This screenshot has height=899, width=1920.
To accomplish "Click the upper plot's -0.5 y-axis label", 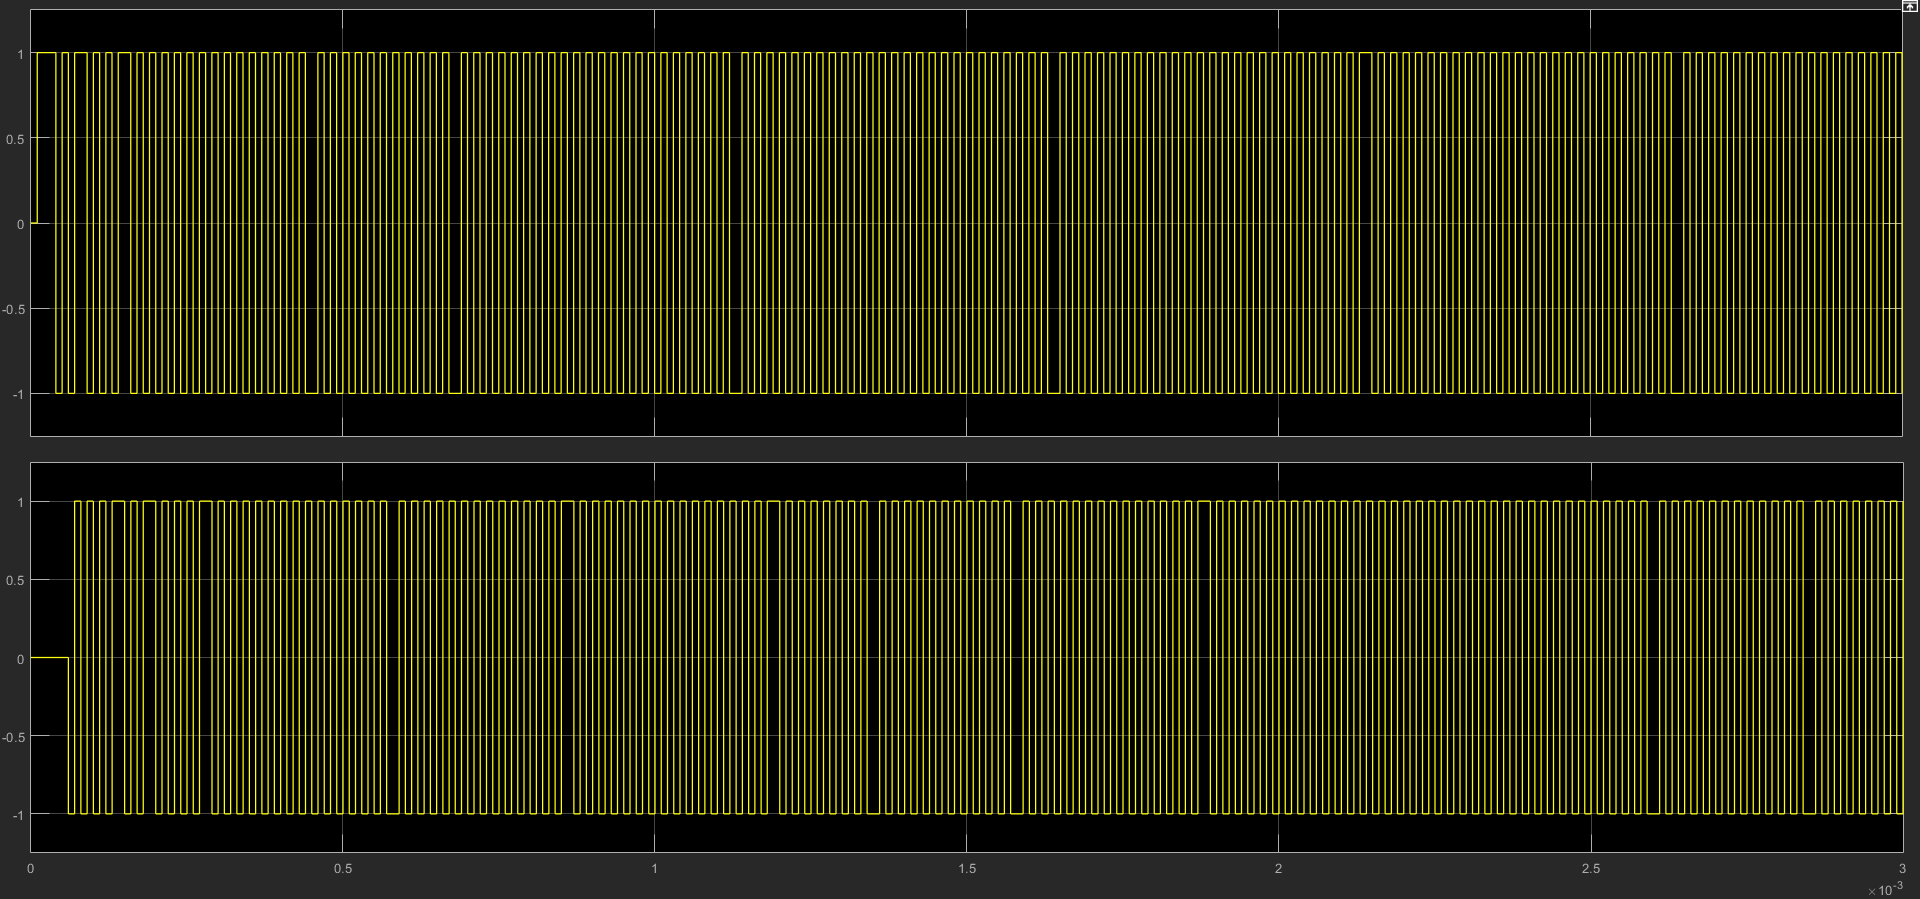I will (14, 309).
